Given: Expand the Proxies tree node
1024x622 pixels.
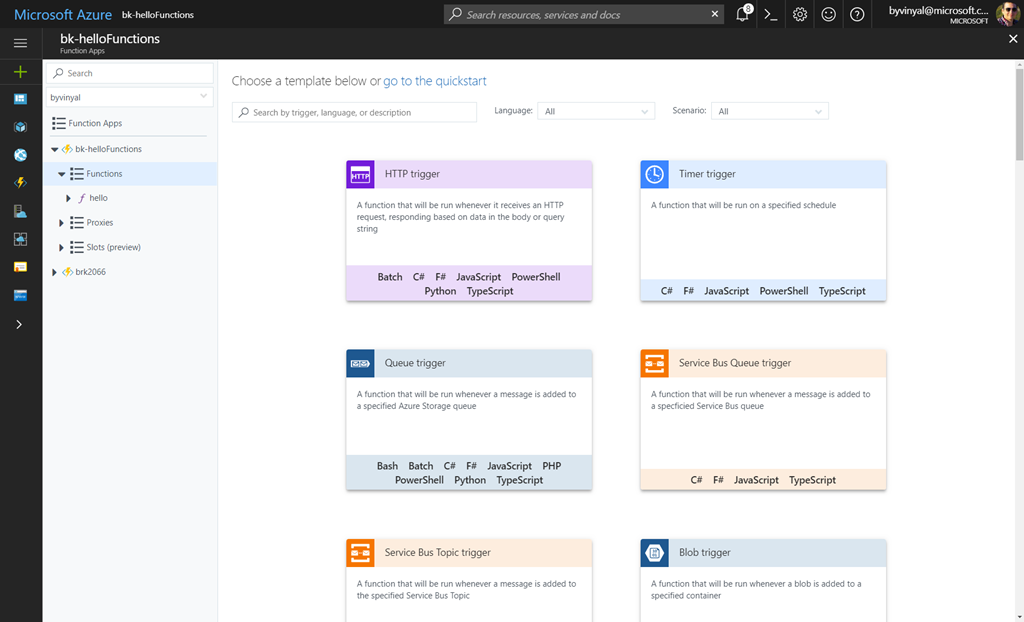Looking at the screenshot, I should 61,223.
